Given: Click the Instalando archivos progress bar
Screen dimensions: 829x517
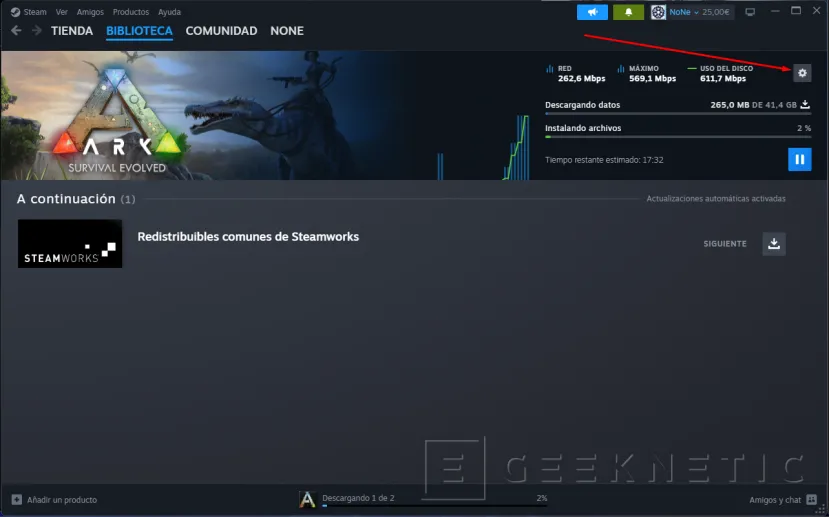Looking at the screenshot, I should point(678,137).
